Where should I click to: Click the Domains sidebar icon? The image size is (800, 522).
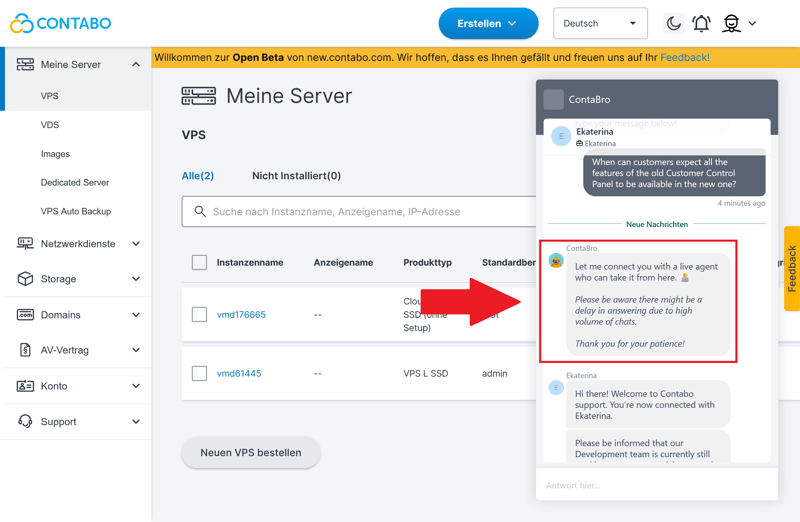point(25,315)
